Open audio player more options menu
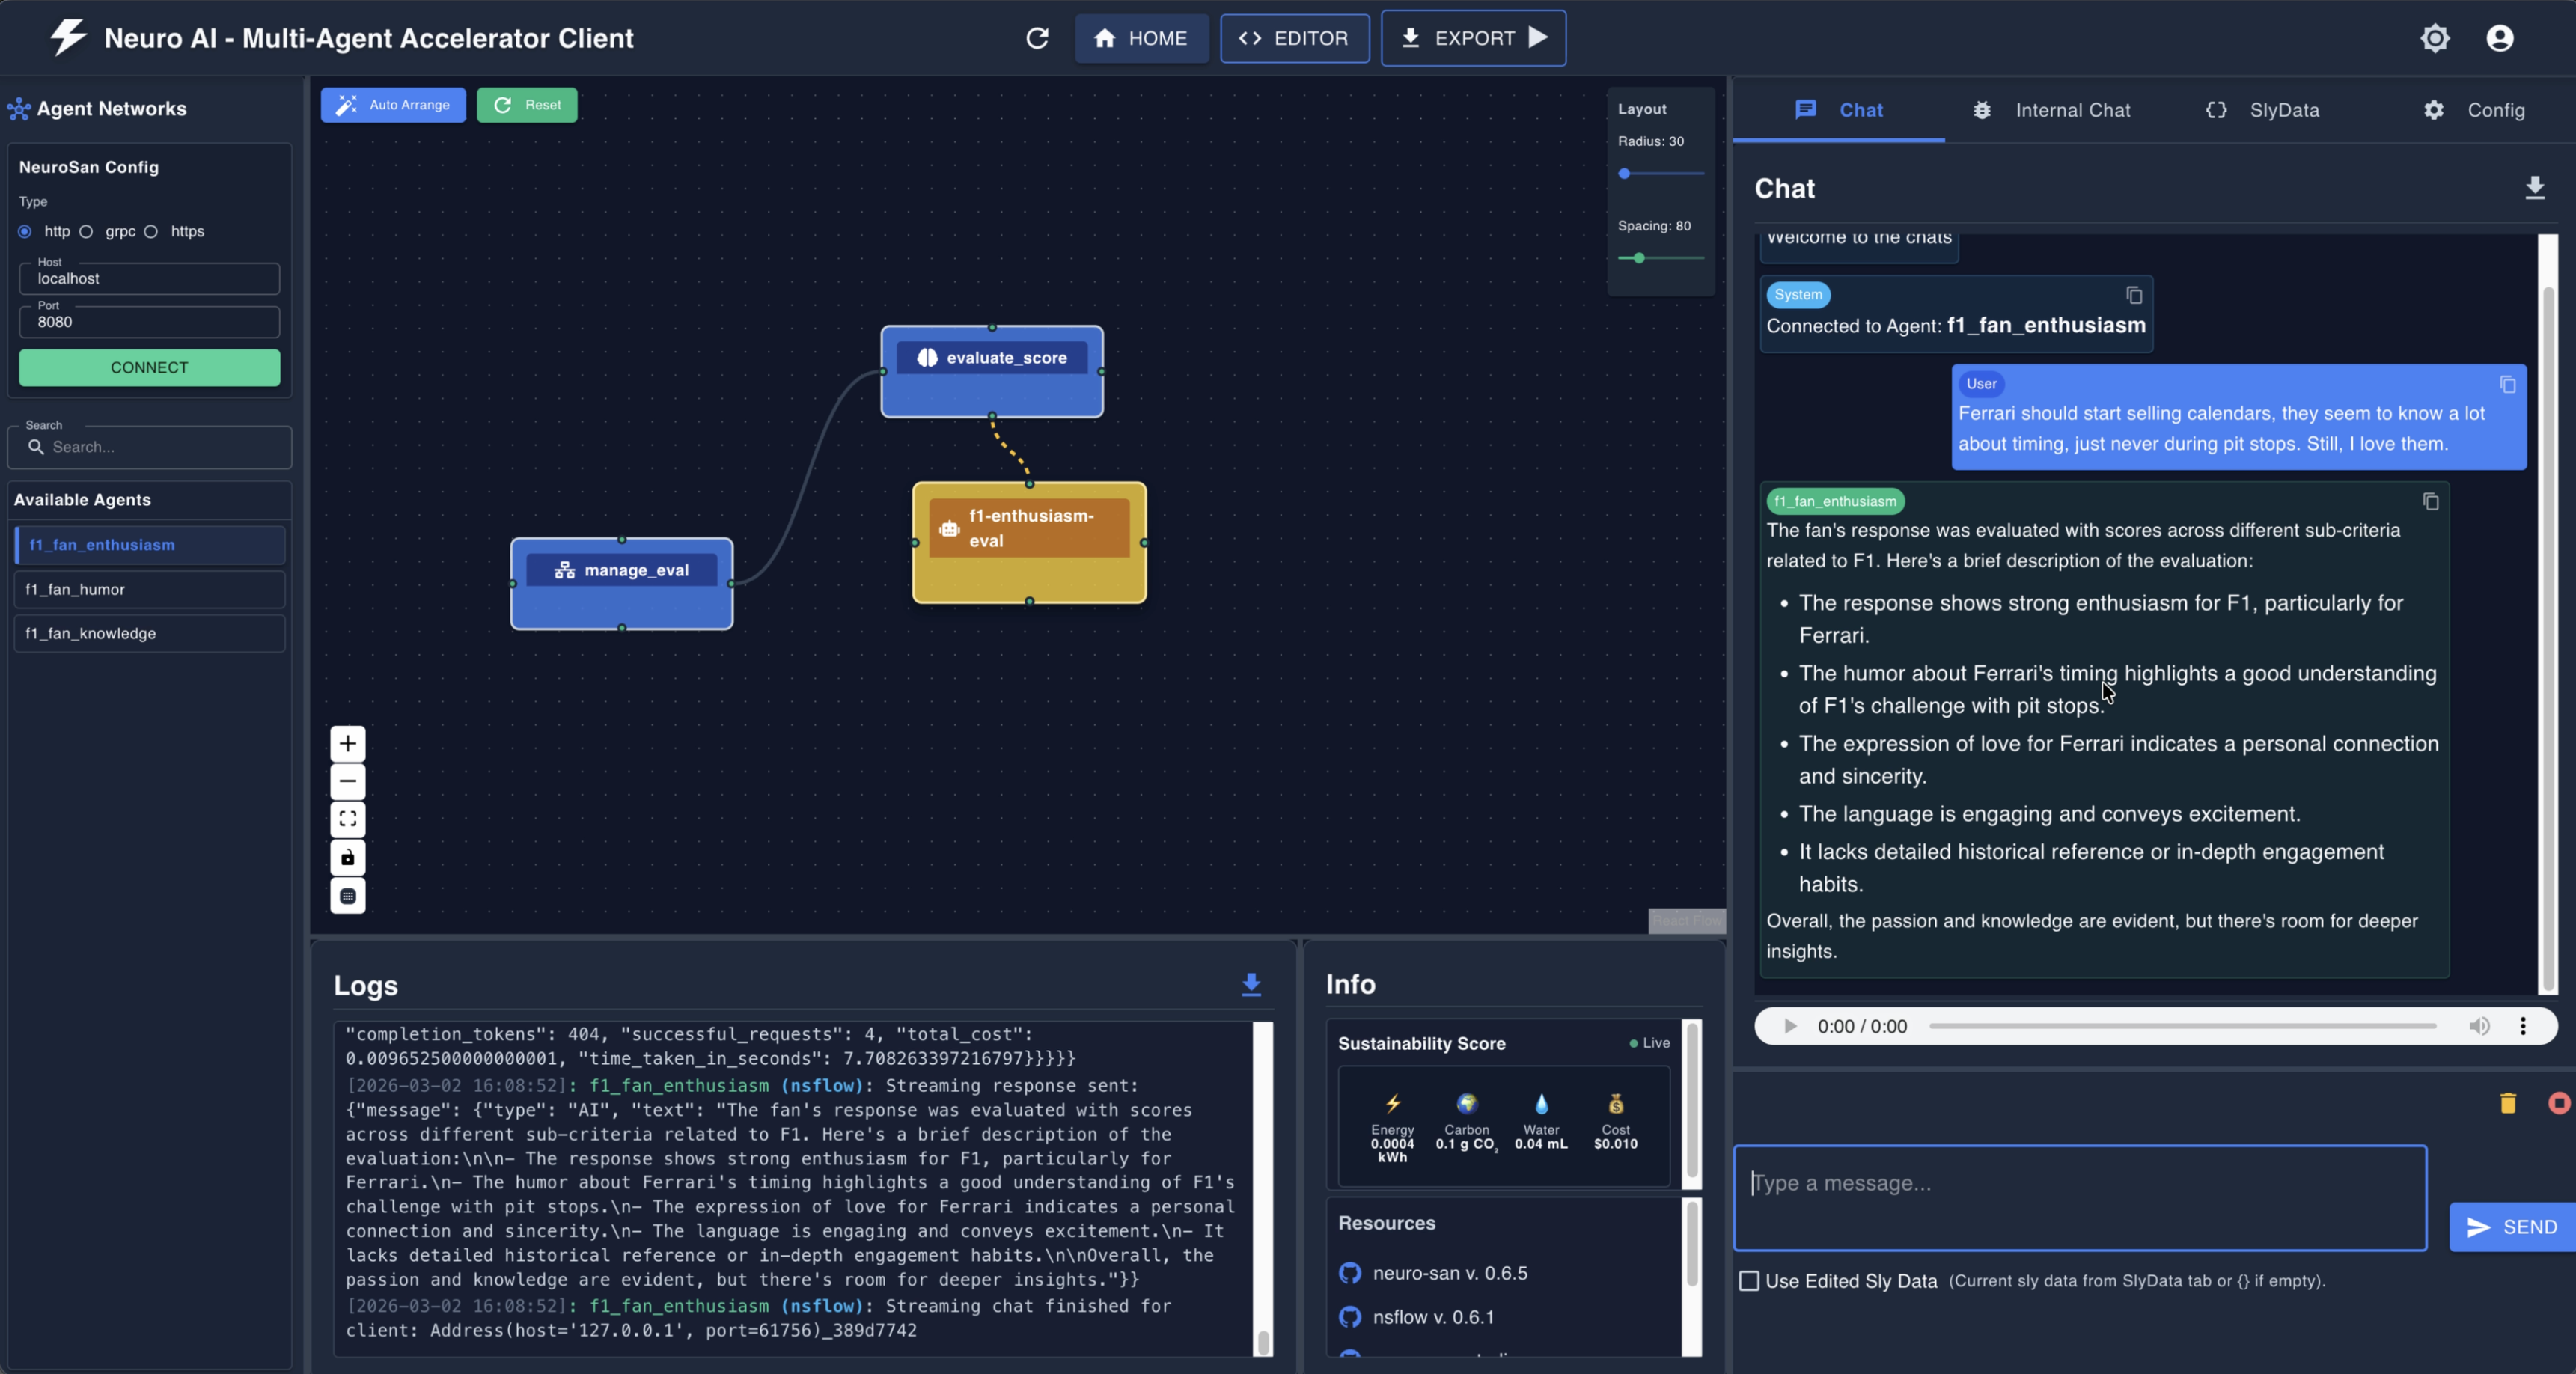The height and width of the screenshot is (1374, 2576). pos(2522,1026)
